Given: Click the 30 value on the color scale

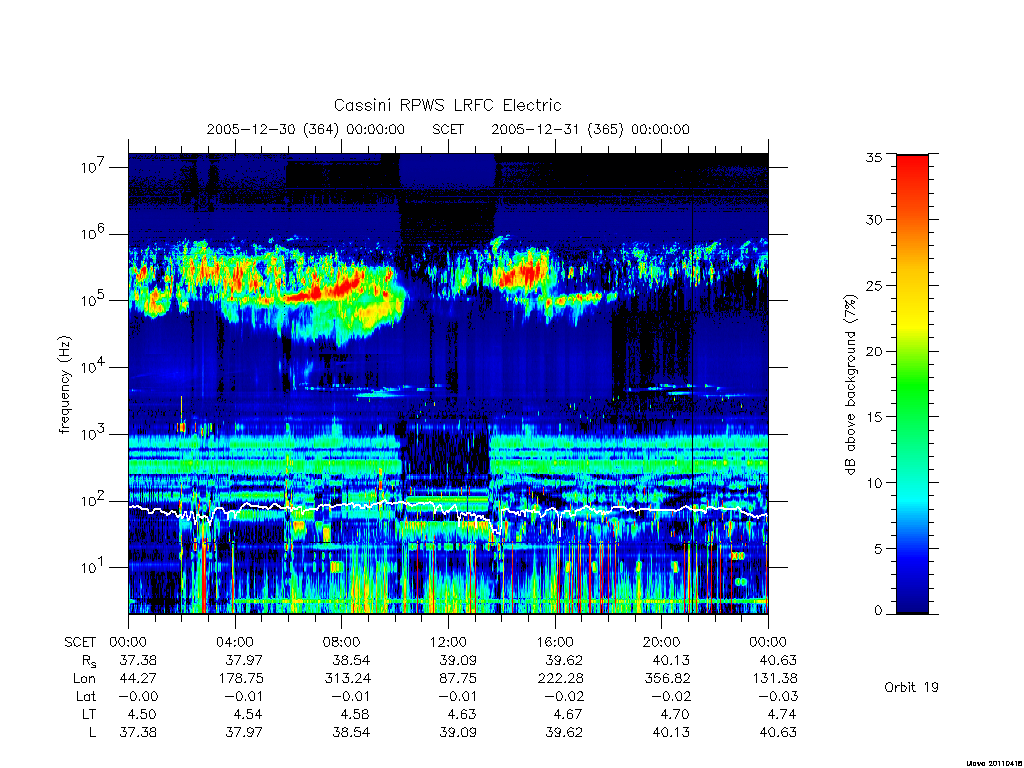Looking at the screenshot, I should [x=874, y=220].
